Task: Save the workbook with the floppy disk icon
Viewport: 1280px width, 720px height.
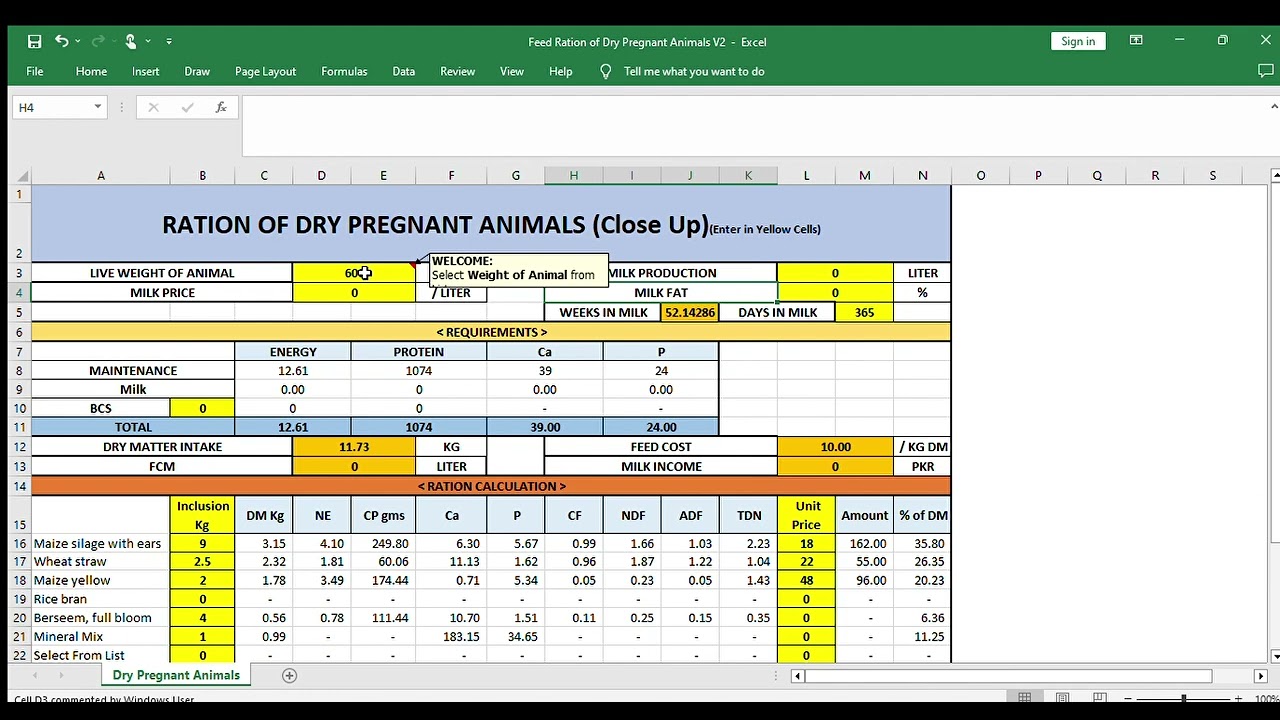Action: 34,41
